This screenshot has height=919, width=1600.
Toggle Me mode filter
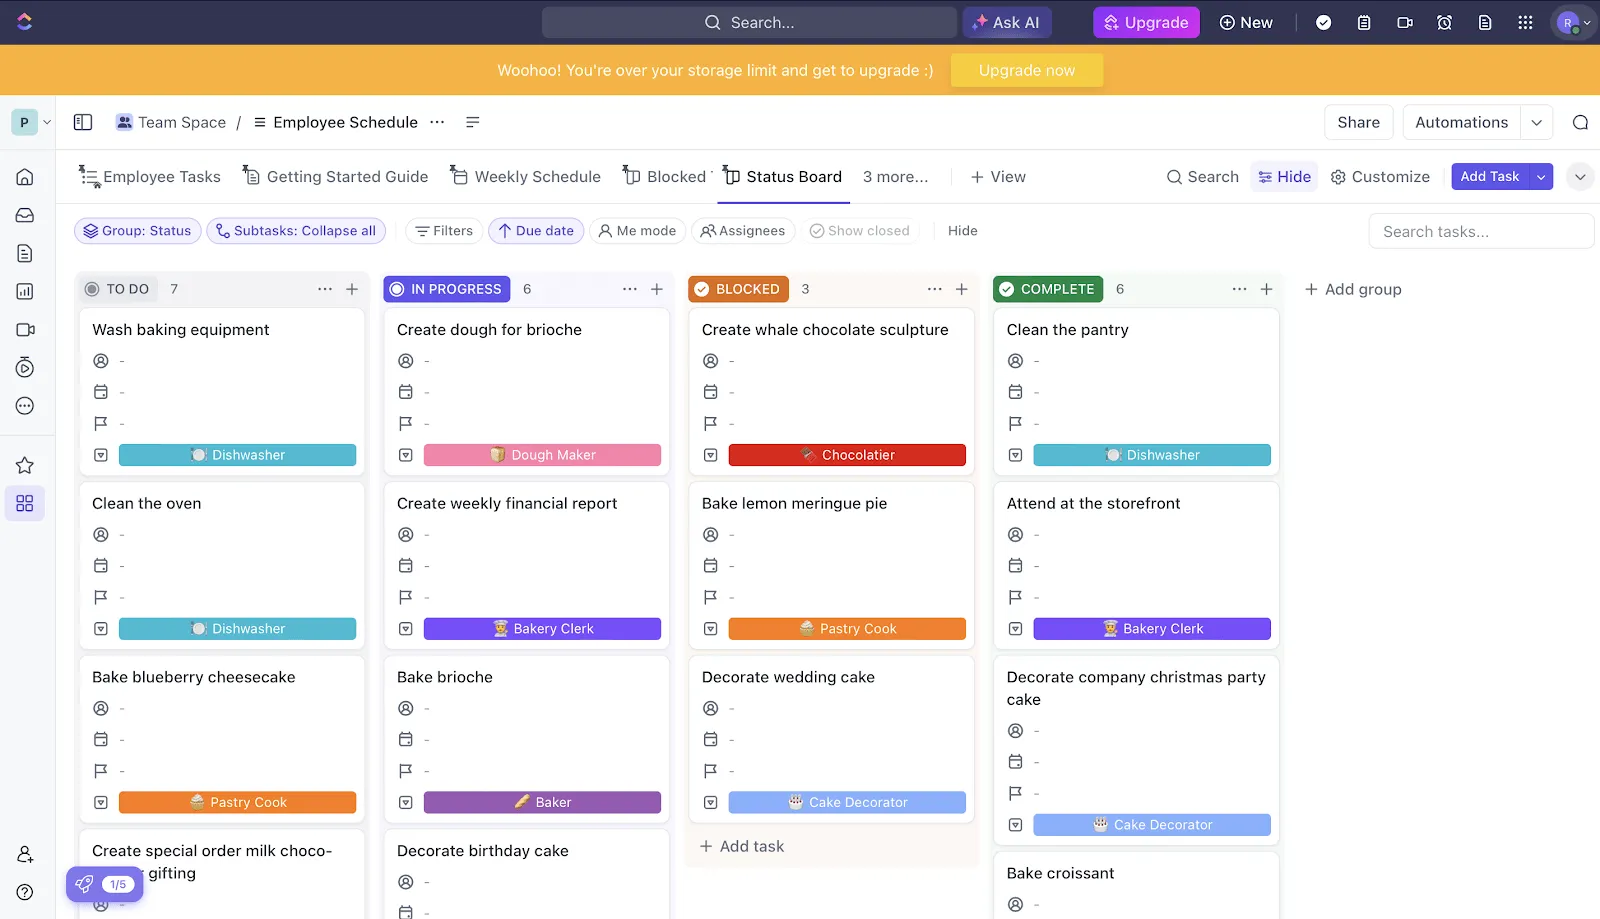point(637,231)
